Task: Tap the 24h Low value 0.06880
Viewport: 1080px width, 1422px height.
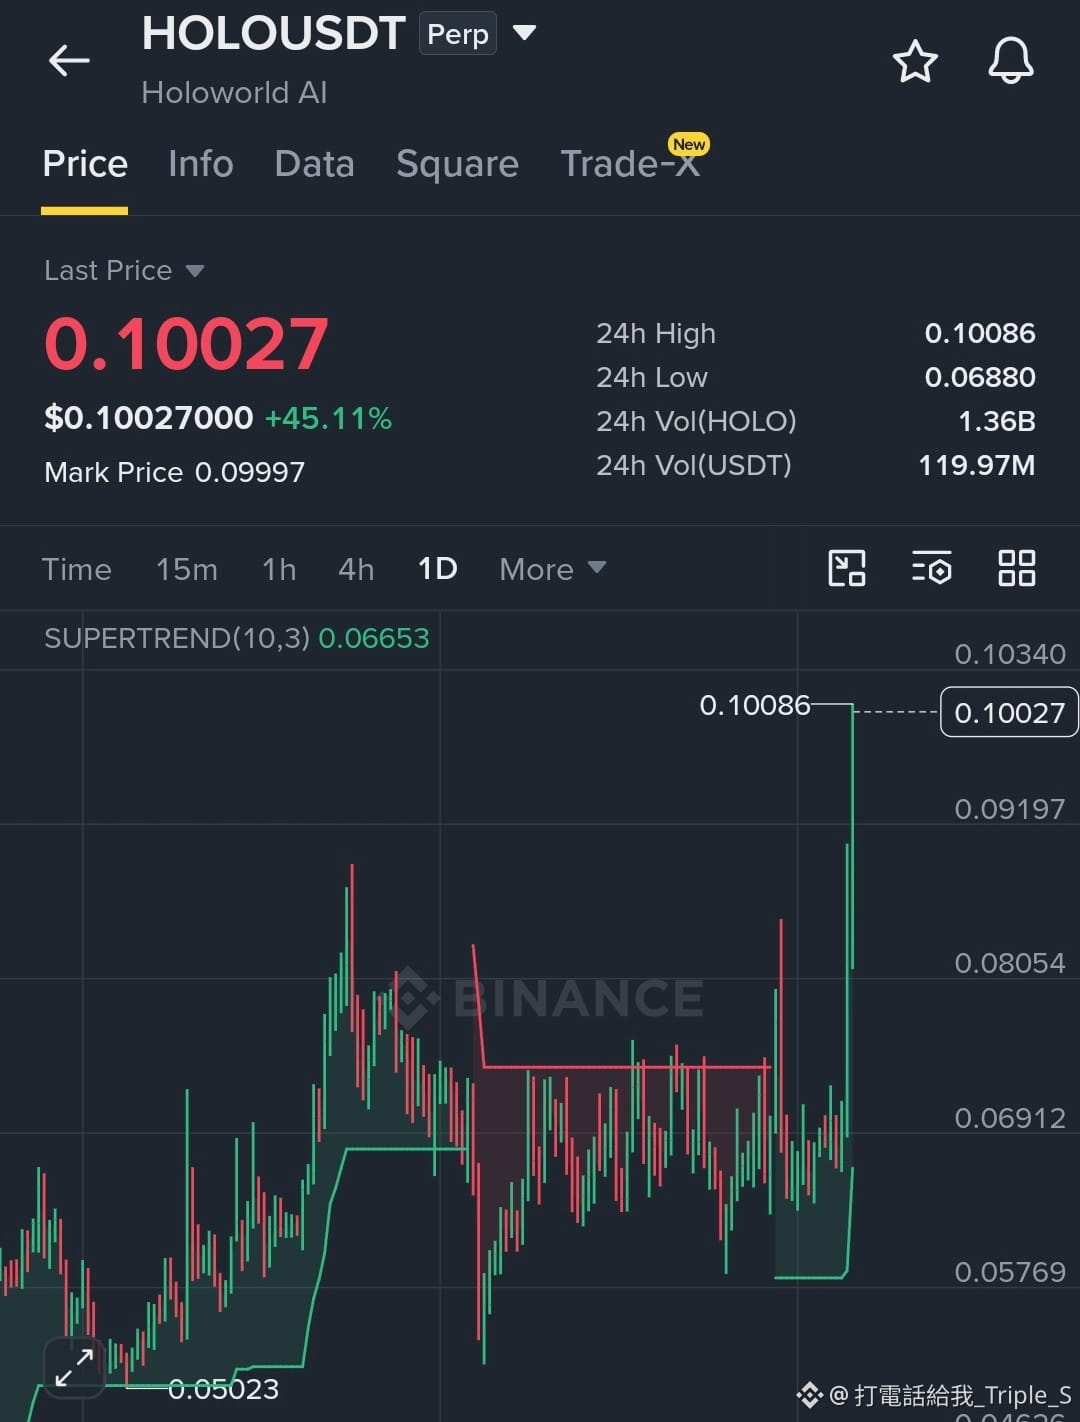Action: pos(980,377)
